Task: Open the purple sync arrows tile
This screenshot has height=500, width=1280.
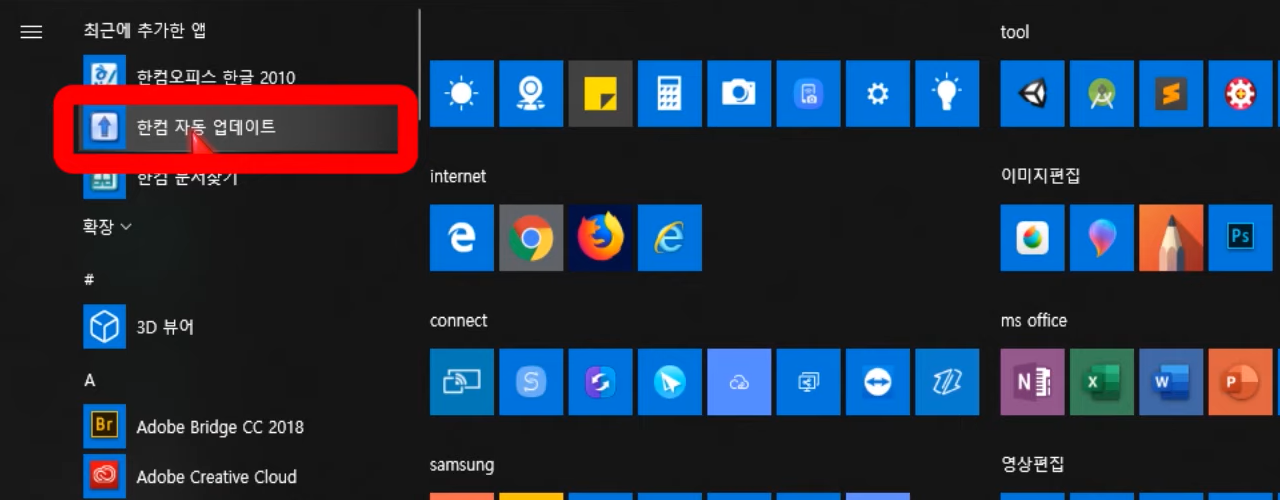Action: pyautogui.click(x=600, y=382)
